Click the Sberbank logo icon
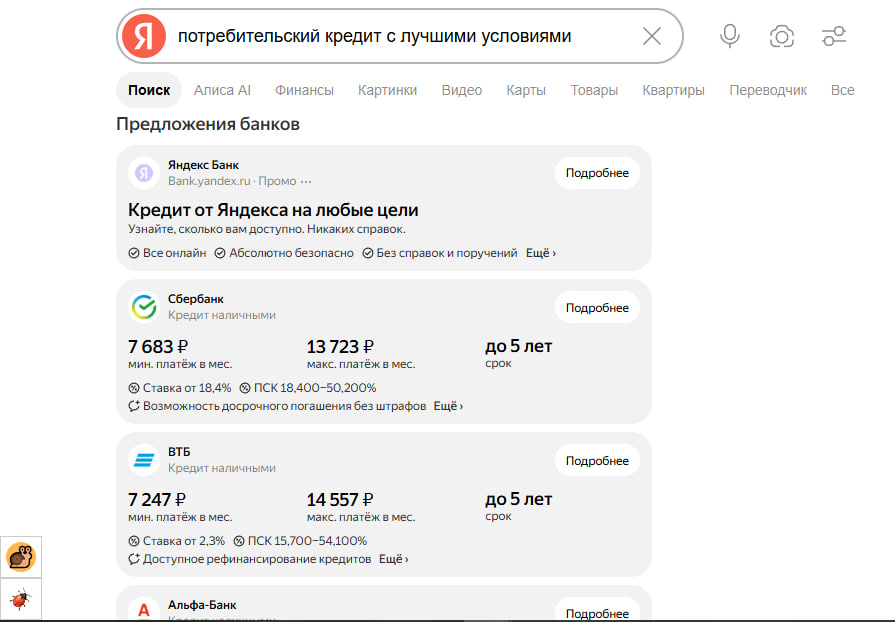The width and height of the screenshot is (895, 622). tap(144, 307)
